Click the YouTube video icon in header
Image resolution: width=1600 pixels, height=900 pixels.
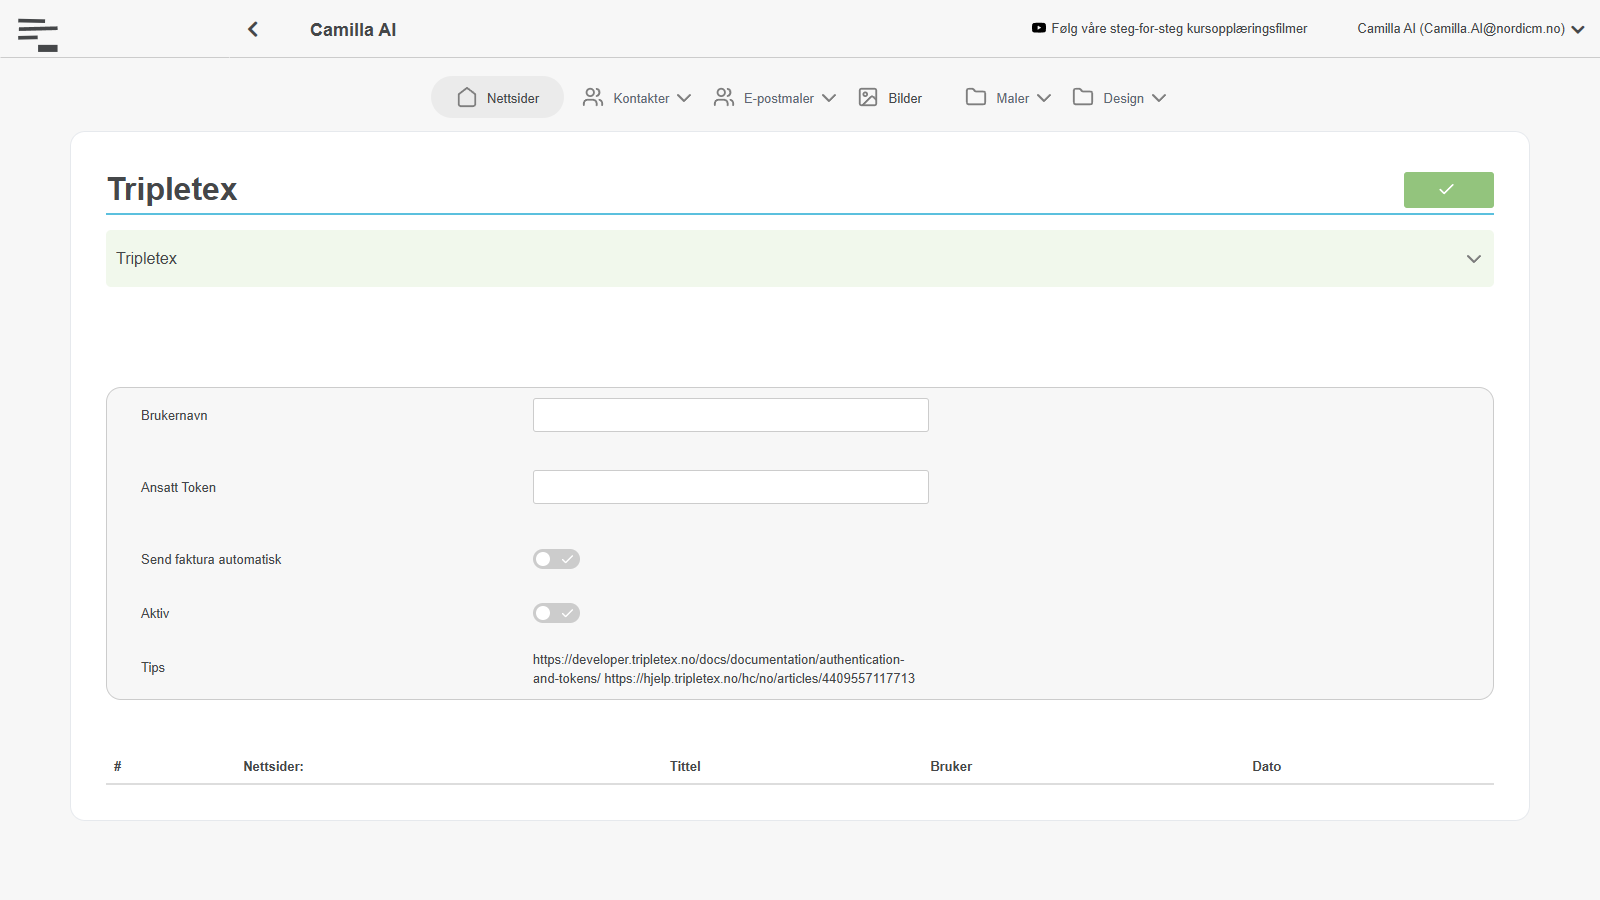pyautogui.click(x=1039, y=28)
